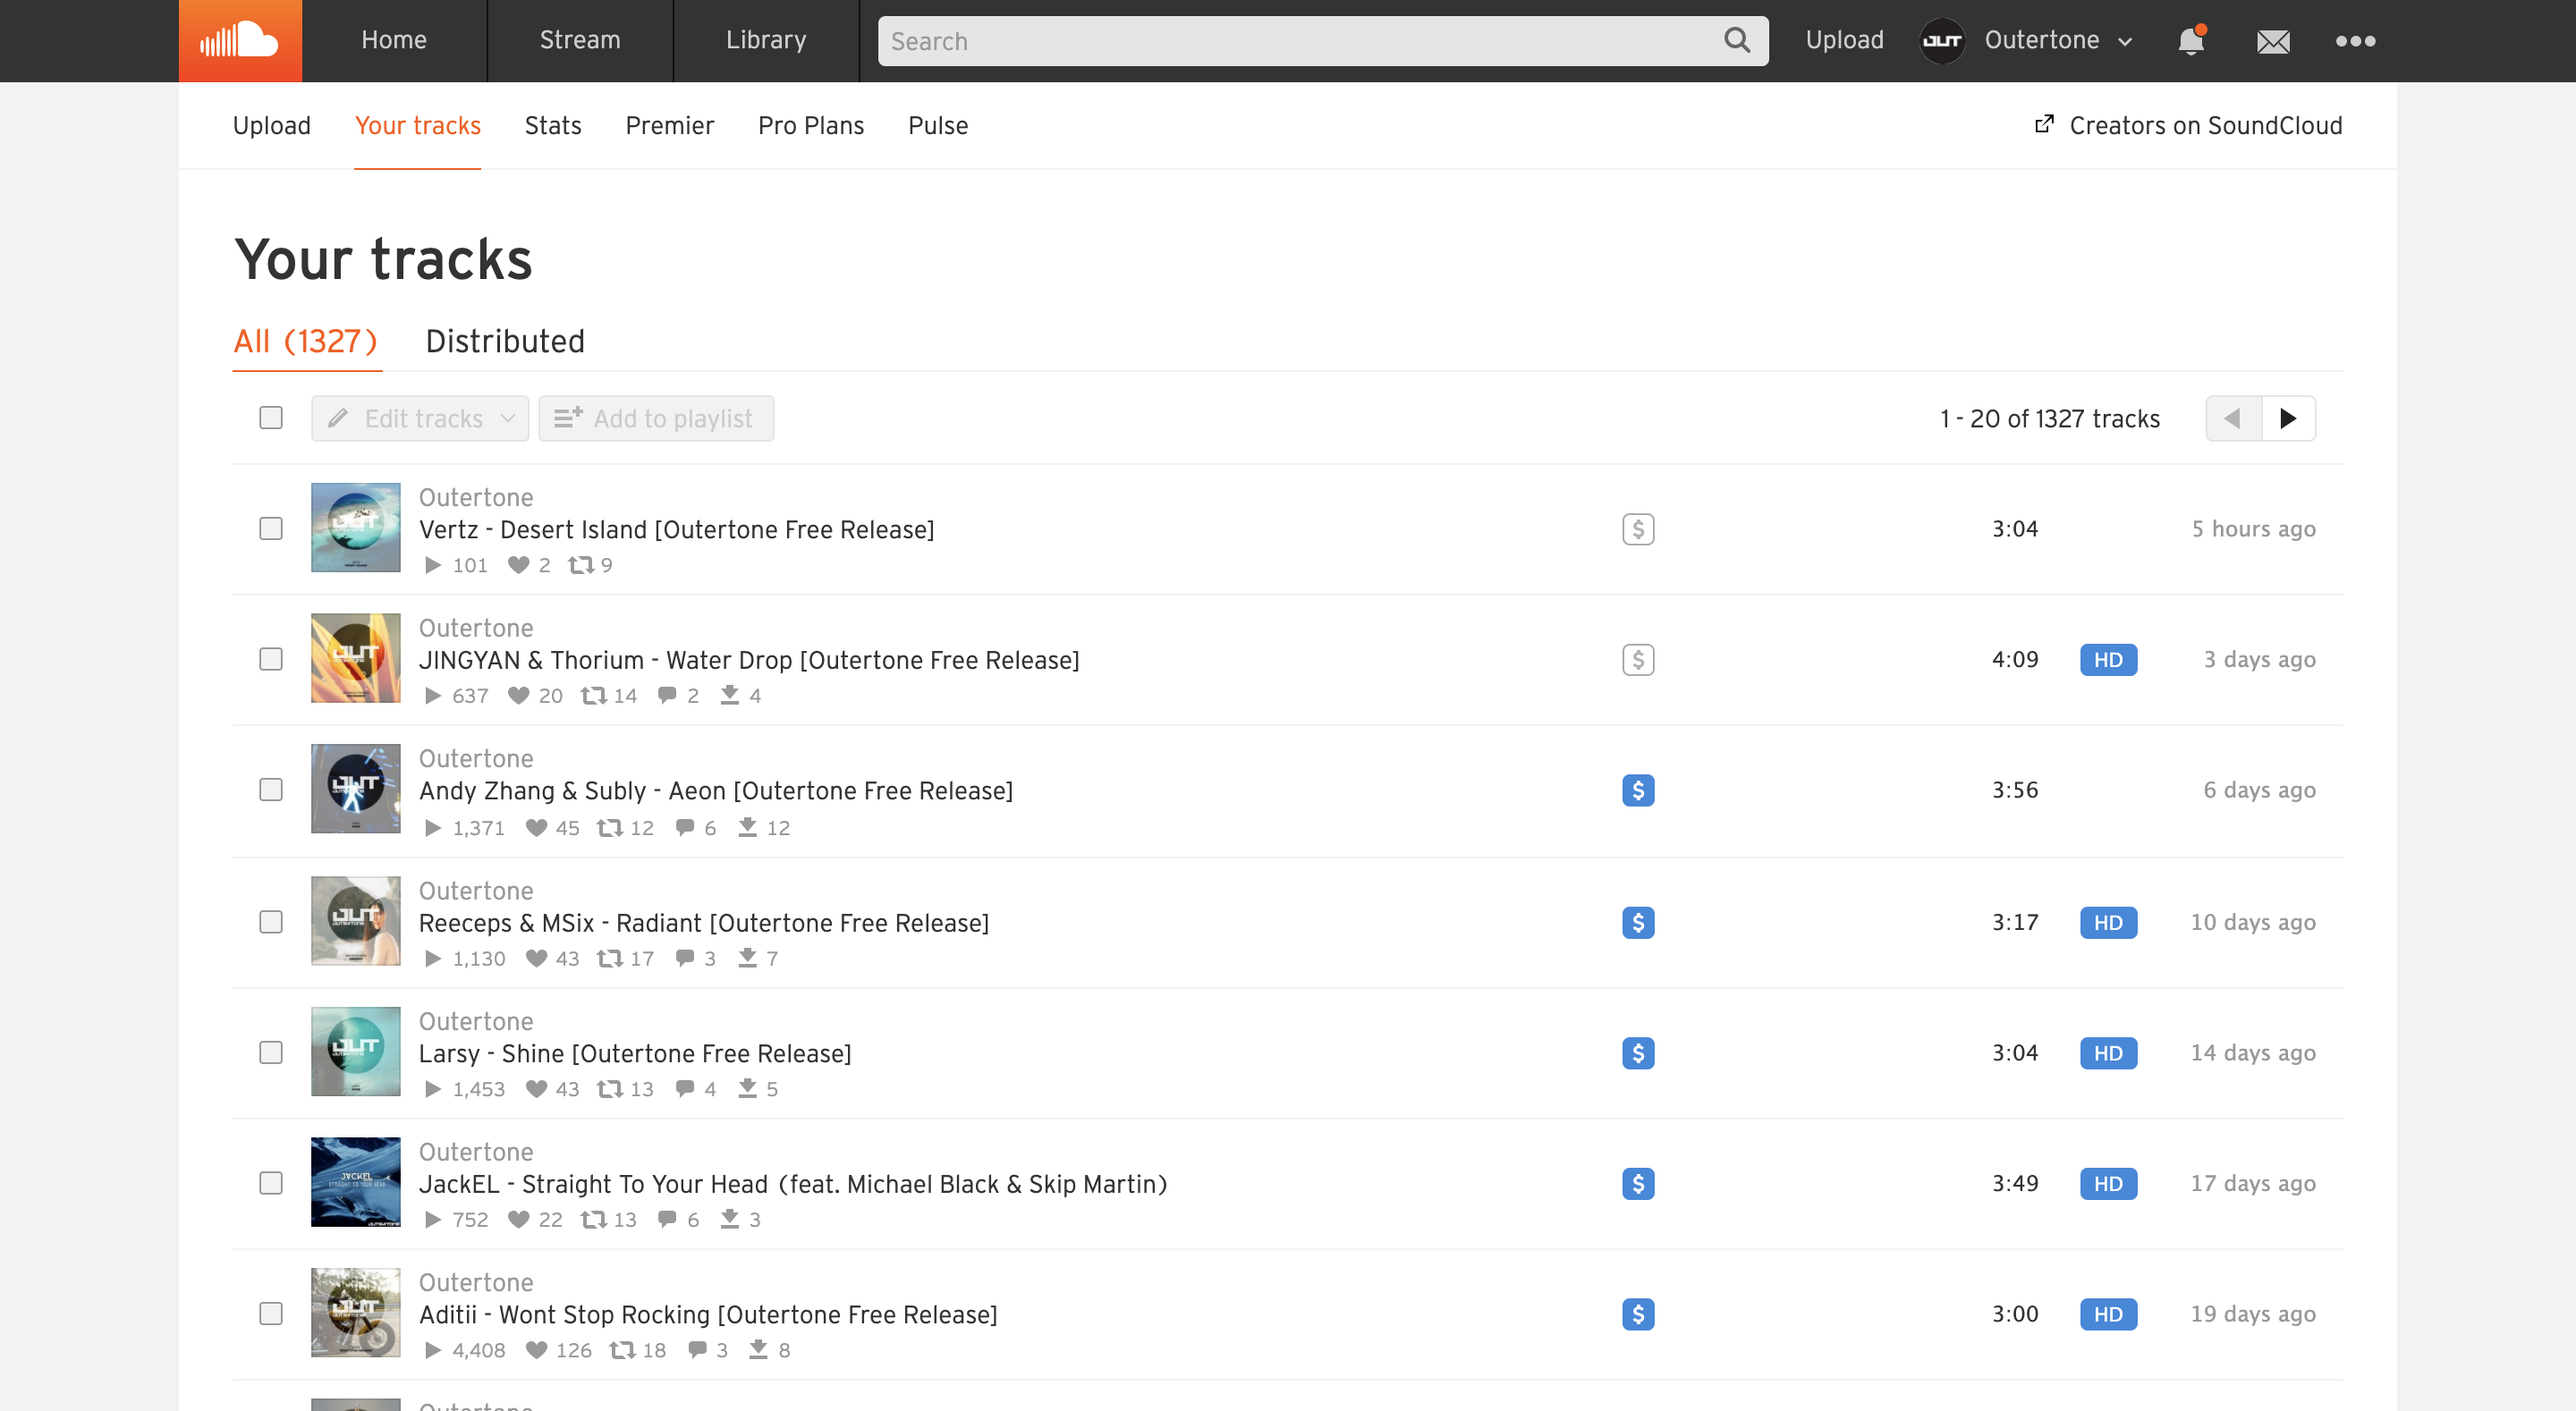Screen dimensions: 2576x1411
Task: Open messages via the envelope icon
Action: pos(2273,42)
